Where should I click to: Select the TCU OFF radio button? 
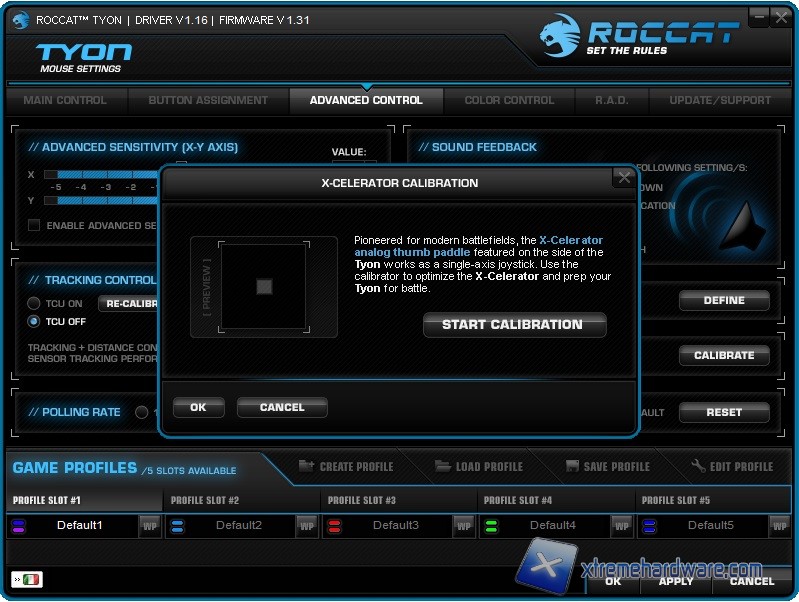pyautogui.click(x=34, y=322)
